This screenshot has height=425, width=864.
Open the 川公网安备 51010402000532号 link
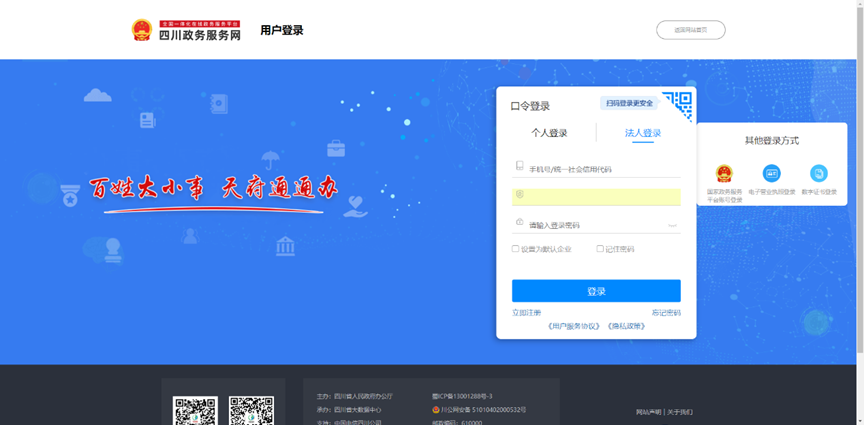[483, 410]
